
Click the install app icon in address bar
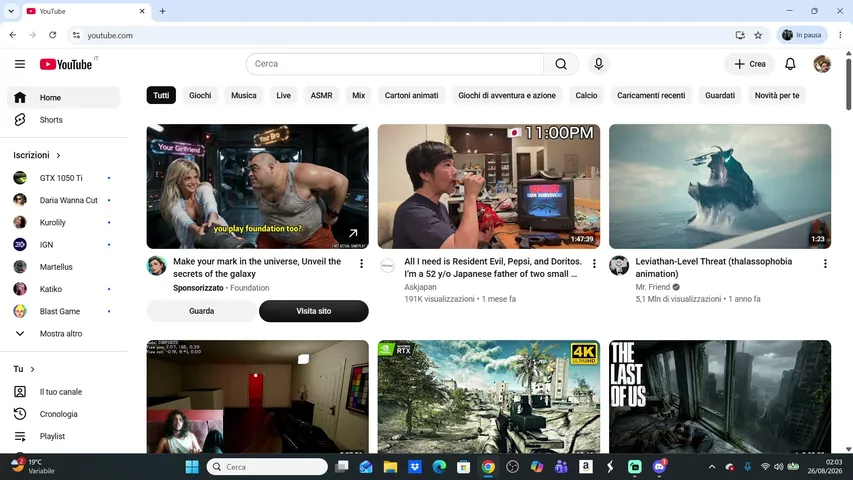[740, 35]
